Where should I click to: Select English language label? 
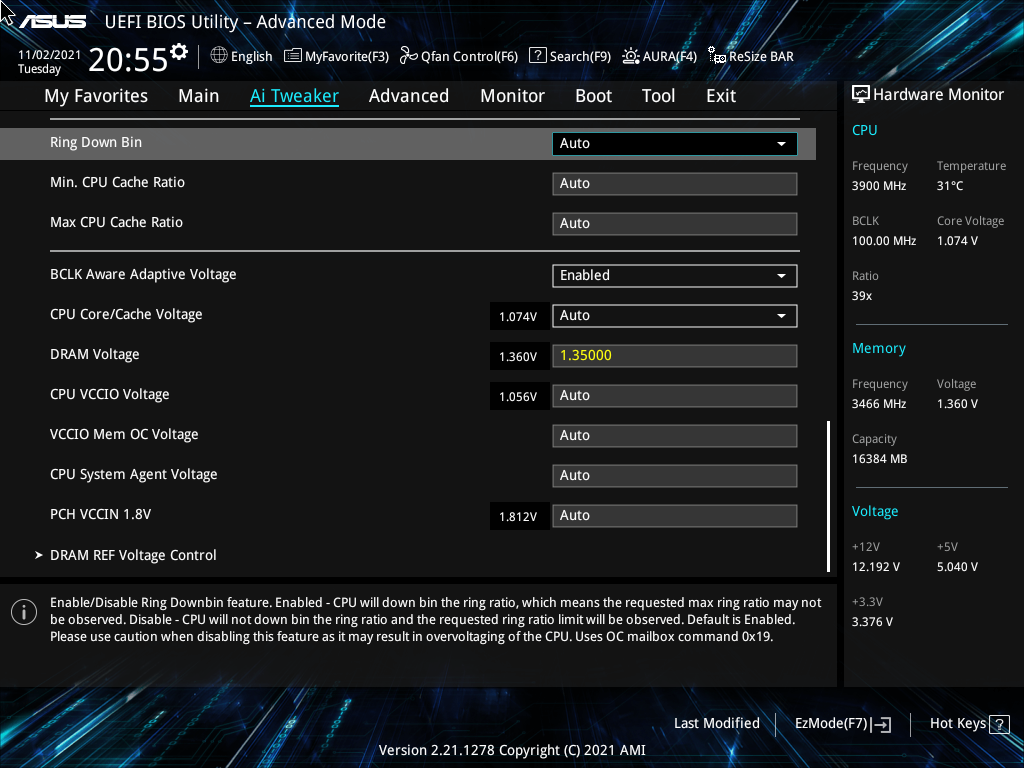click(251, 56)
